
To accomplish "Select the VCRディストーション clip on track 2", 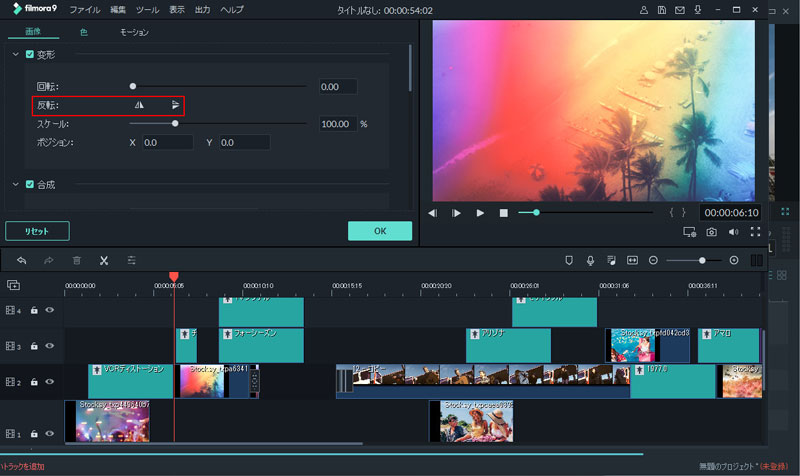I will coord(131,381).
